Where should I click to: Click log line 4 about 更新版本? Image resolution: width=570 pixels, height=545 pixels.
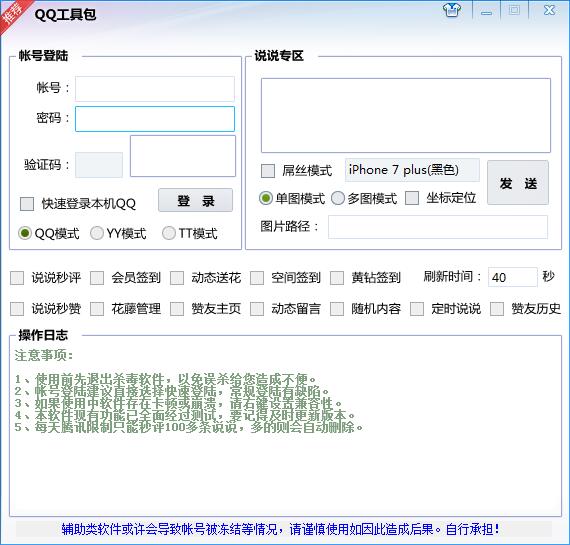185,415
